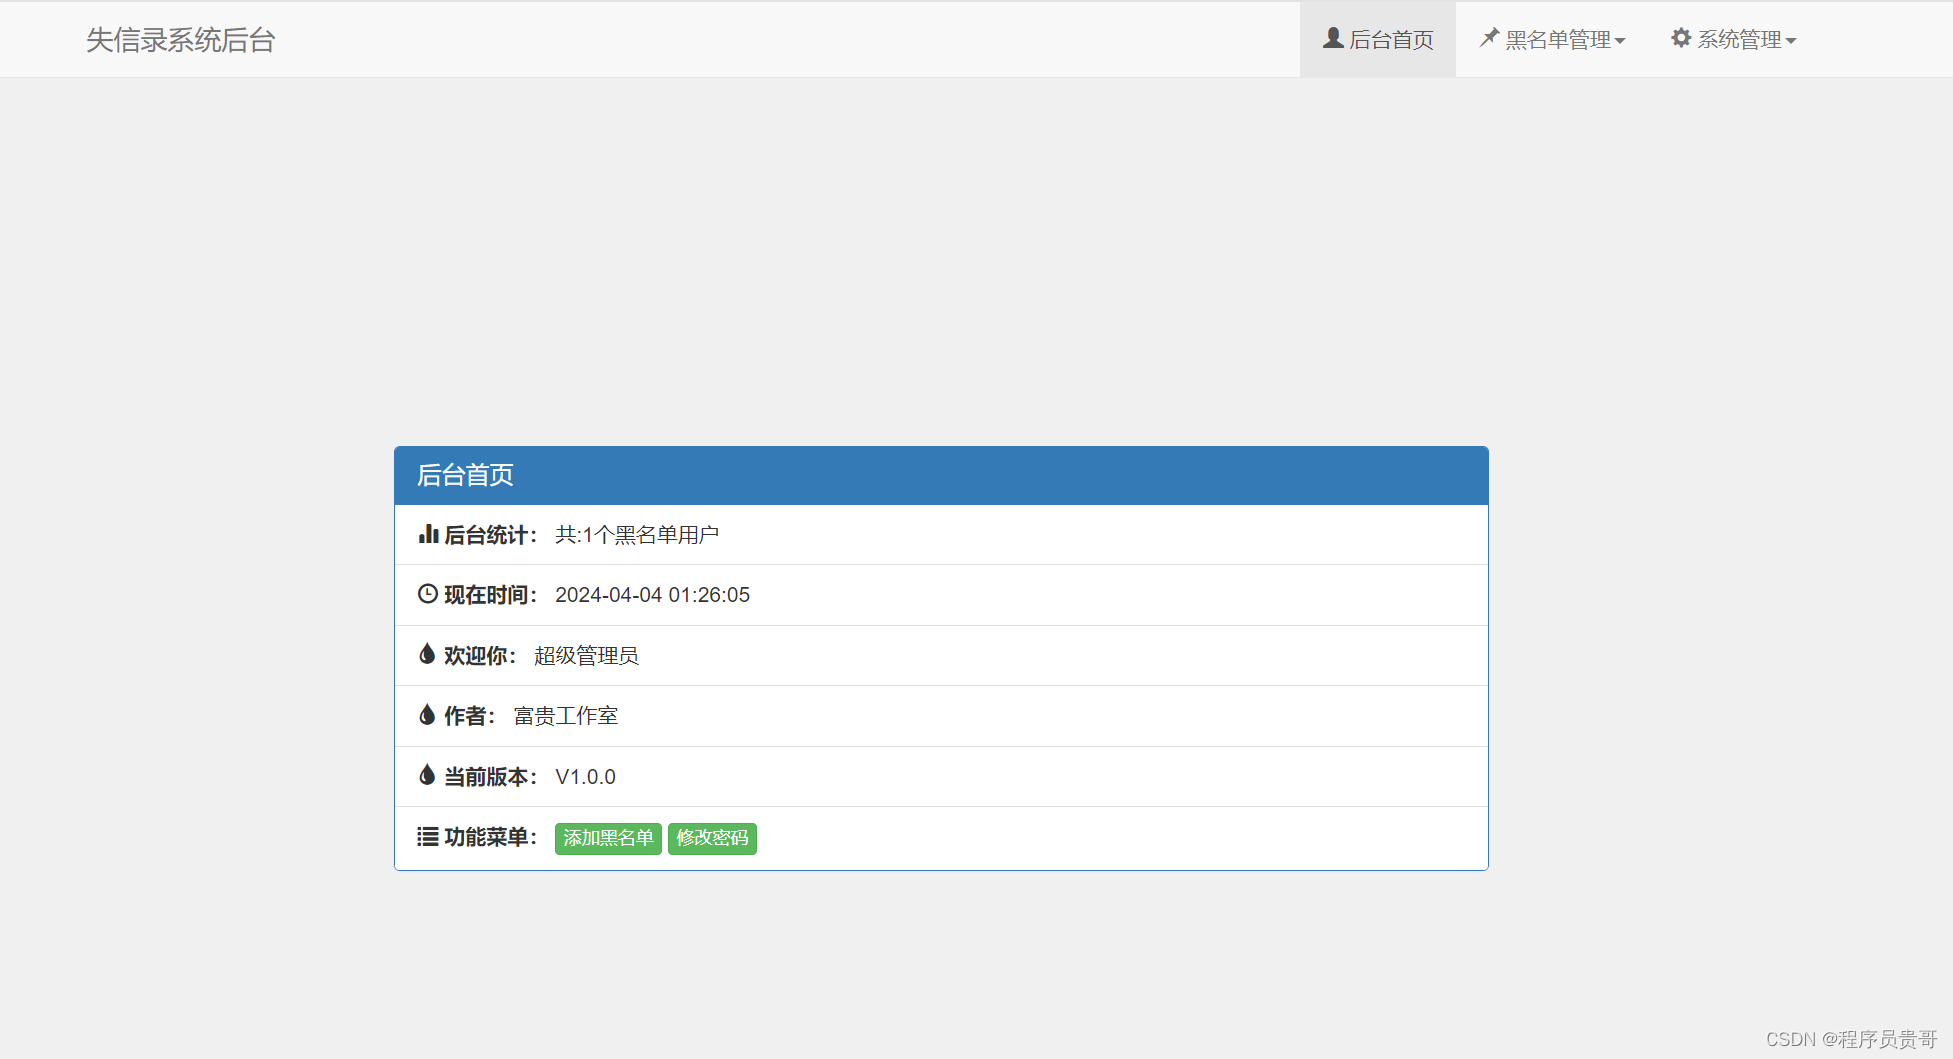Open the 系统管理 menu
Image resolution: width=1953 pixels, height=1059 pixels.
point(1734,39)
